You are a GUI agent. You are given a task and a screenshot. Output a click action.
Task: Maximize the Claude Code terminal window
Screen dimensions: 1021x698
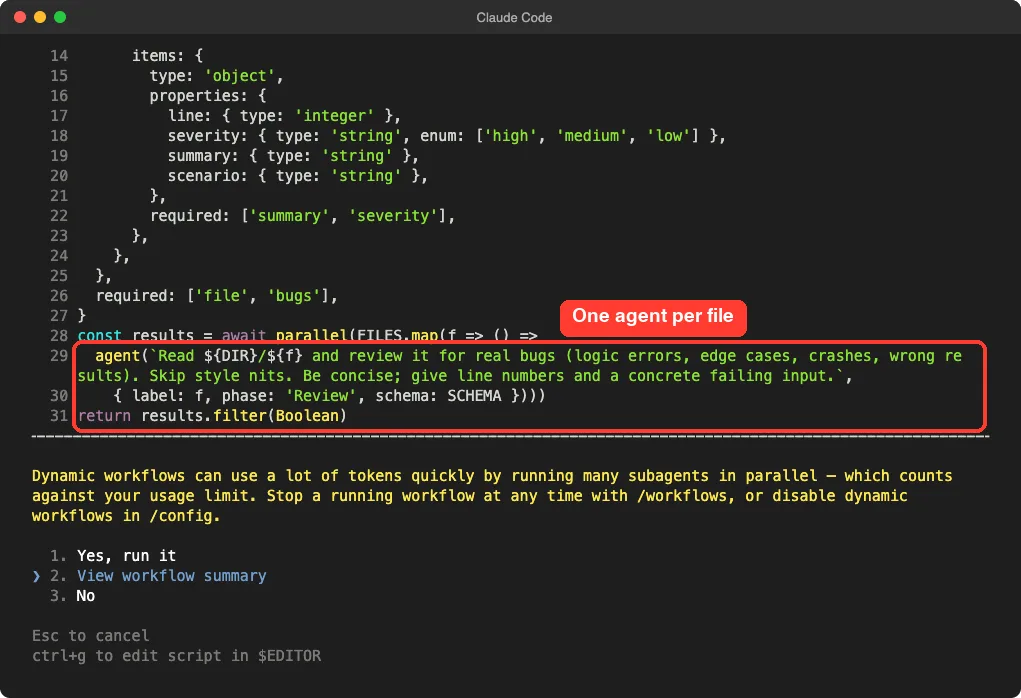click(60, 17)
